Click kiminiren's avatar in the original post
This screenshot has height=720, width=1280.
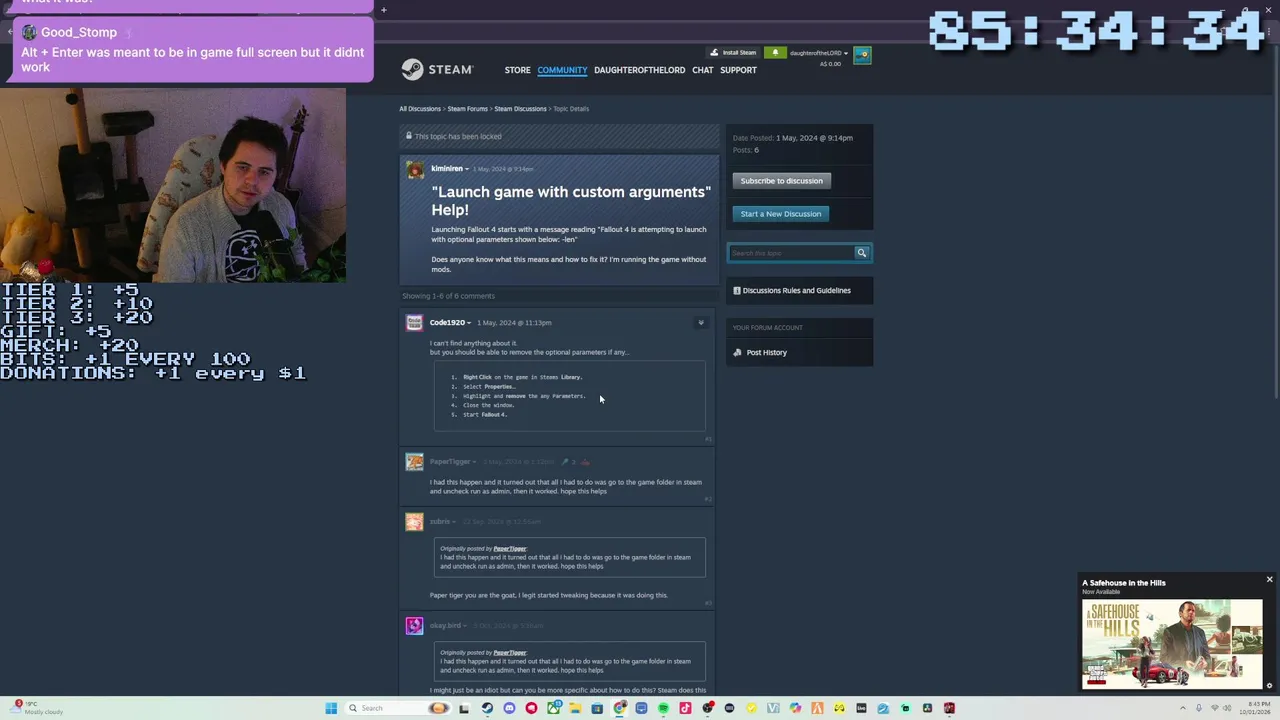click(415, 169)
